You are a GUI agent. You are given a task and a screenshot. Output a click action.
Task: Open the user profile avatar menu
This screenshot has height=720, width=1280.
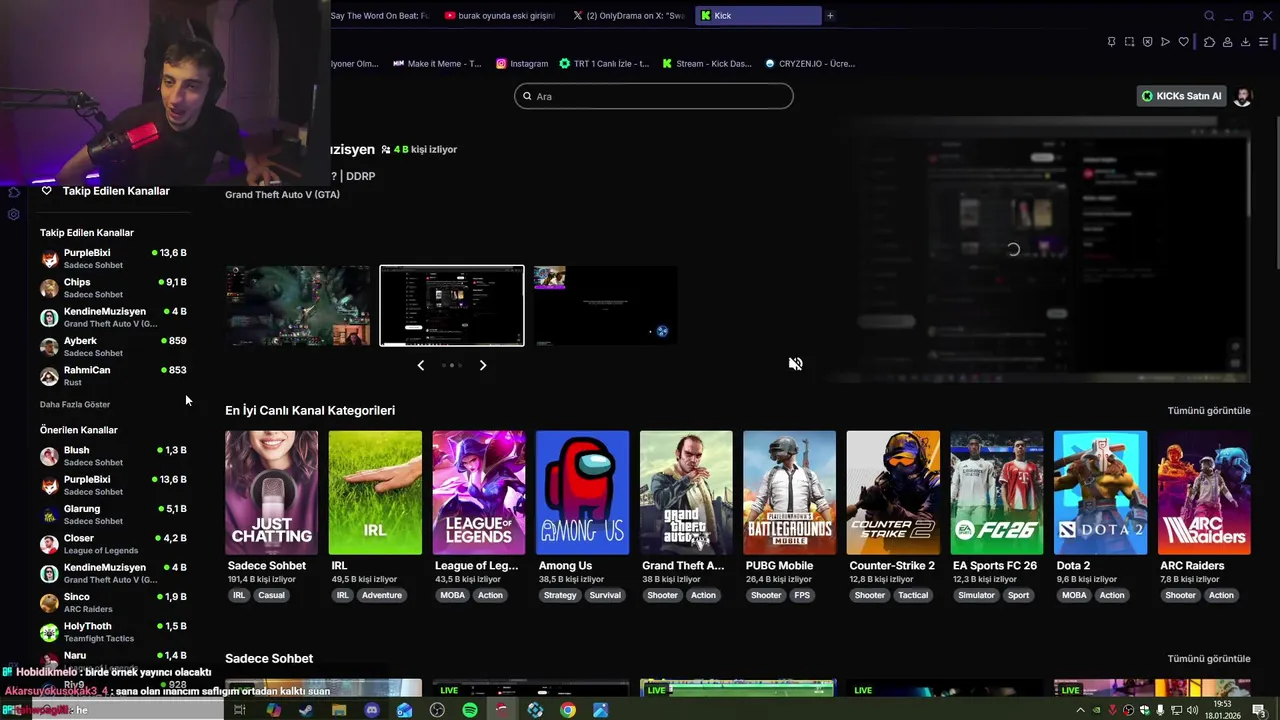coord(1242,96)
